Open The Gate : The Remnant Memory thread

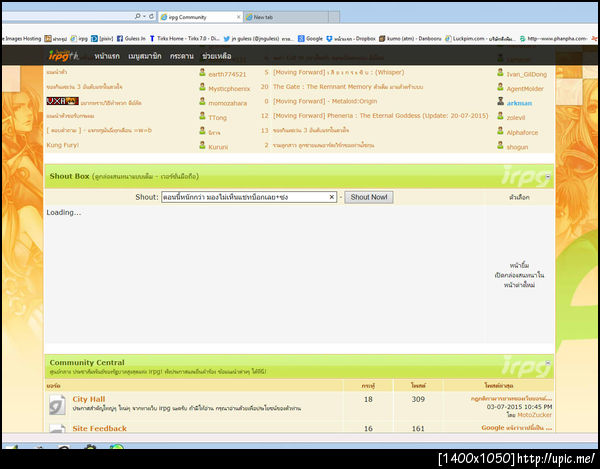(348, 87)
